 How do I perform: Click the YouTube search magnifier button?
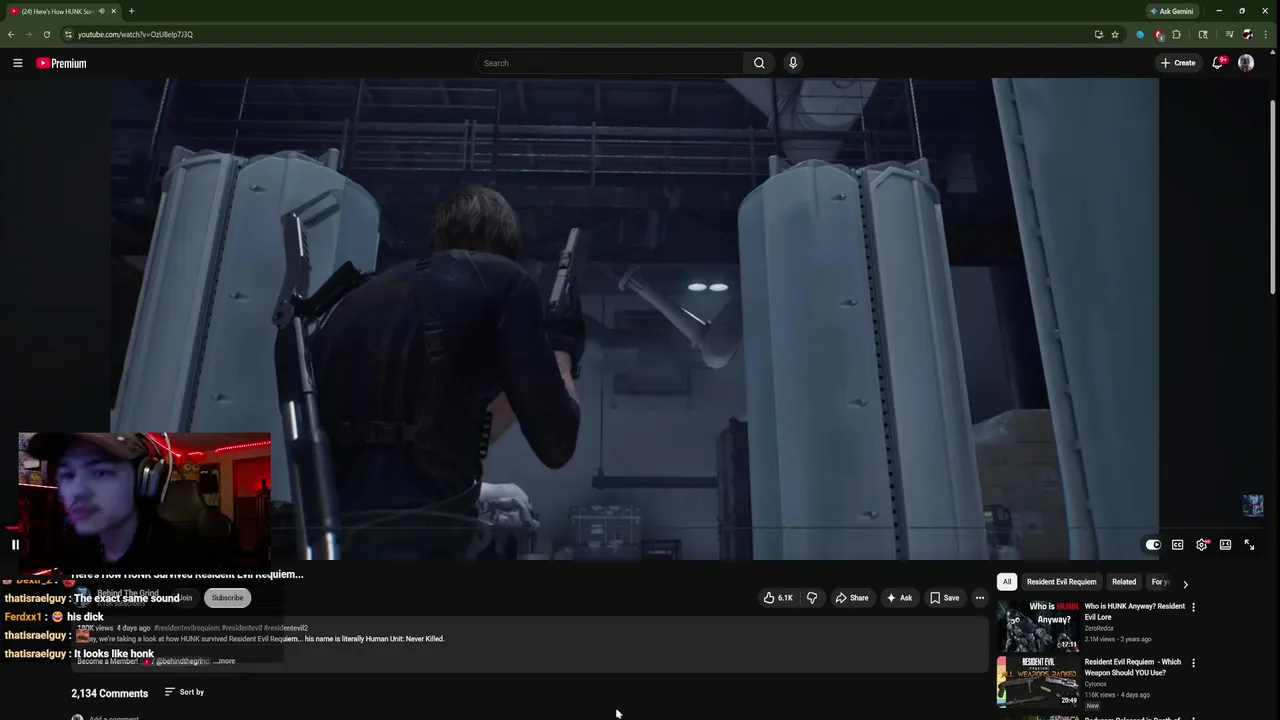pos(759,63)
